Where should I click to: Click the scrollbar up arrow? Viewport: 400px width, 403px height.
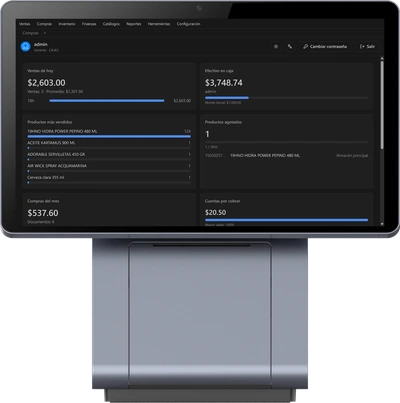pyautogui.click(x=382, y=59)
